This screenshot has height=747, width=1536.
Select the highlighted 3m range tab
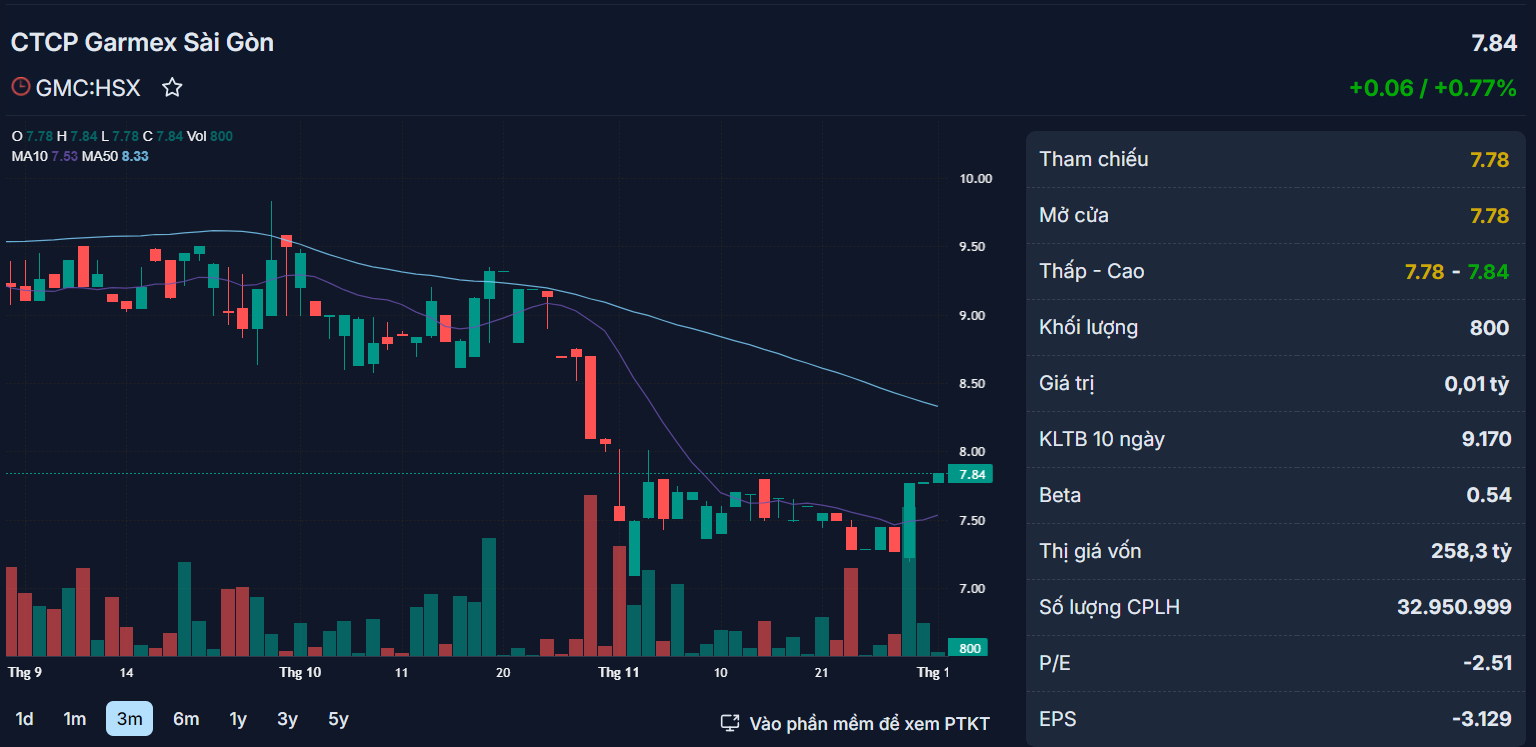pos(129,719)
